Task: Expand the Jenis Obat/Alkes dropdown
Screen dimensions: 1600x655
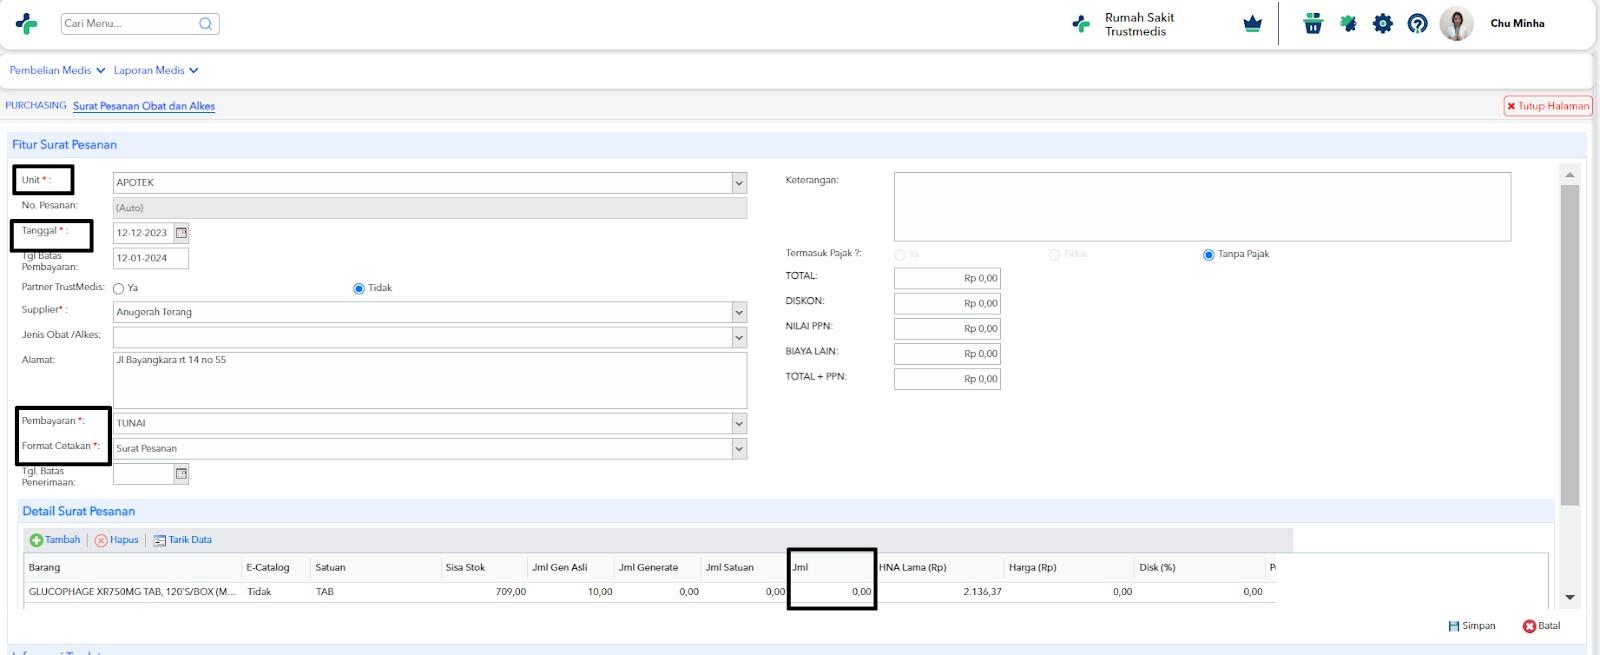Action: click(739, 338)
